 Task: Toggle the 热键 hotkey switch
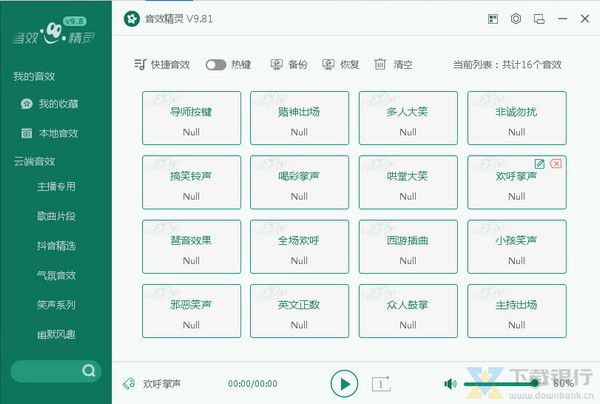[216, 65]
